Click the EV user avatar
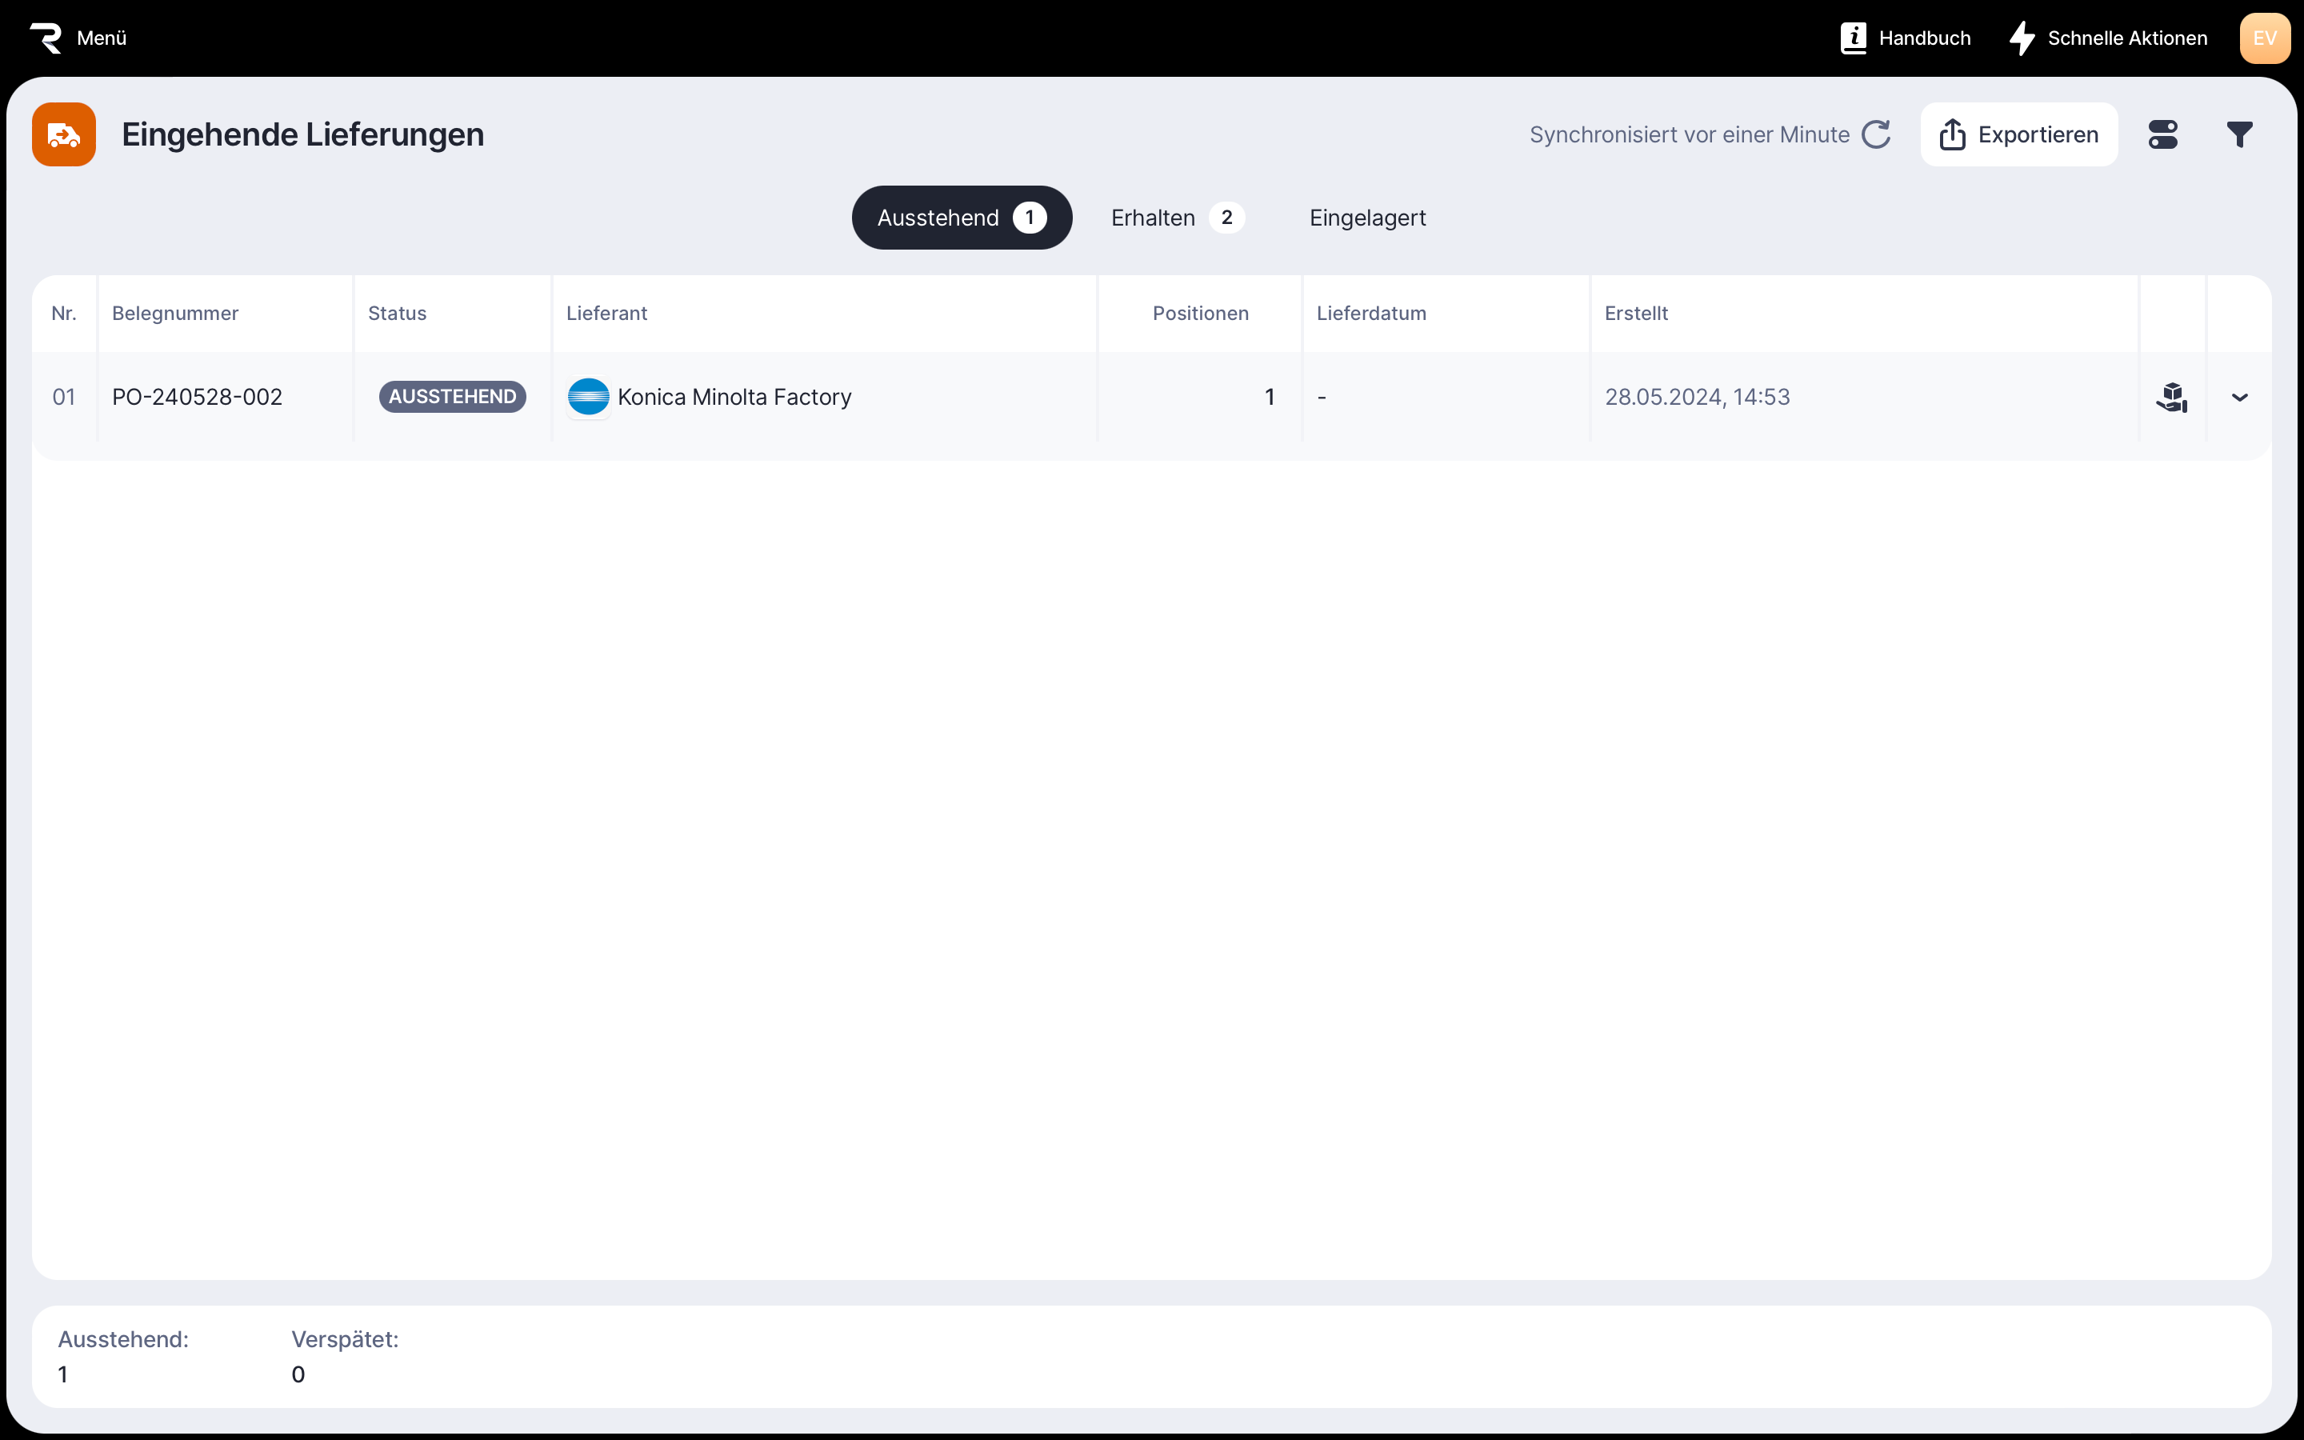This screenshot has width=2304, height=1440. [2264, 38]
